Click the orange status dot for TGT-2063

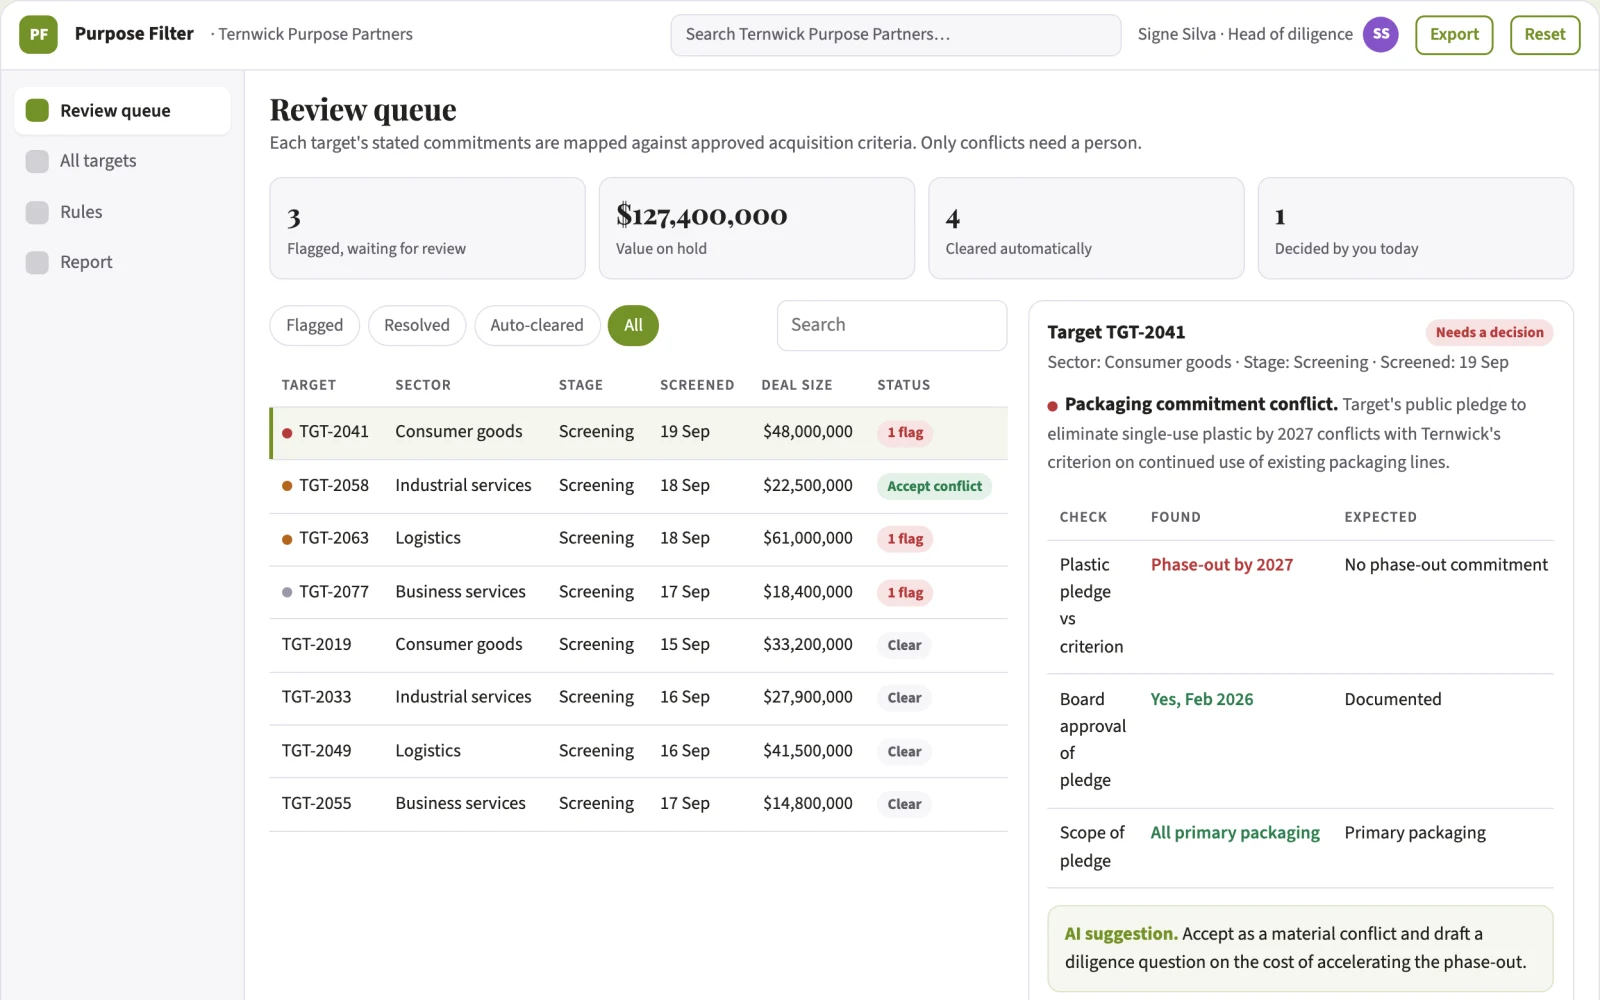click(287, 539)
